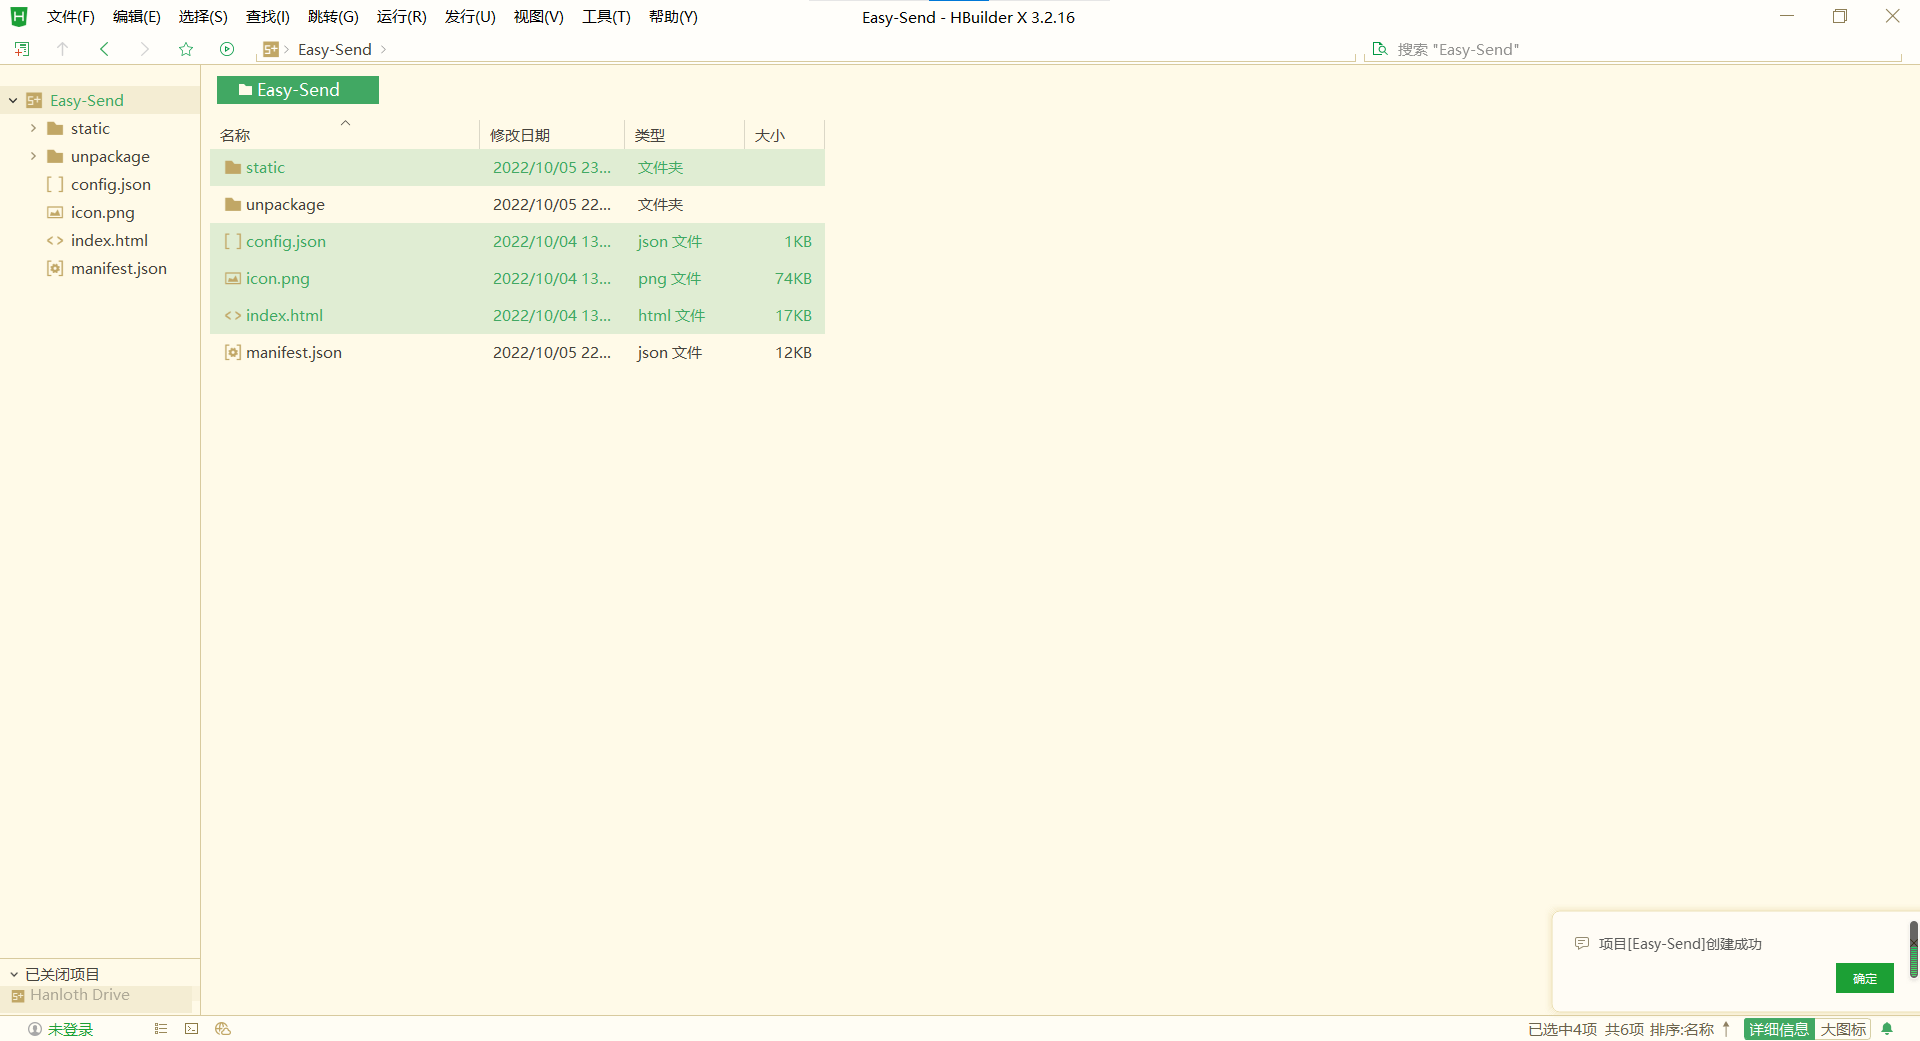Click the terminal icon in status bar
Screen dimensions: 1920x1041
192,1029
